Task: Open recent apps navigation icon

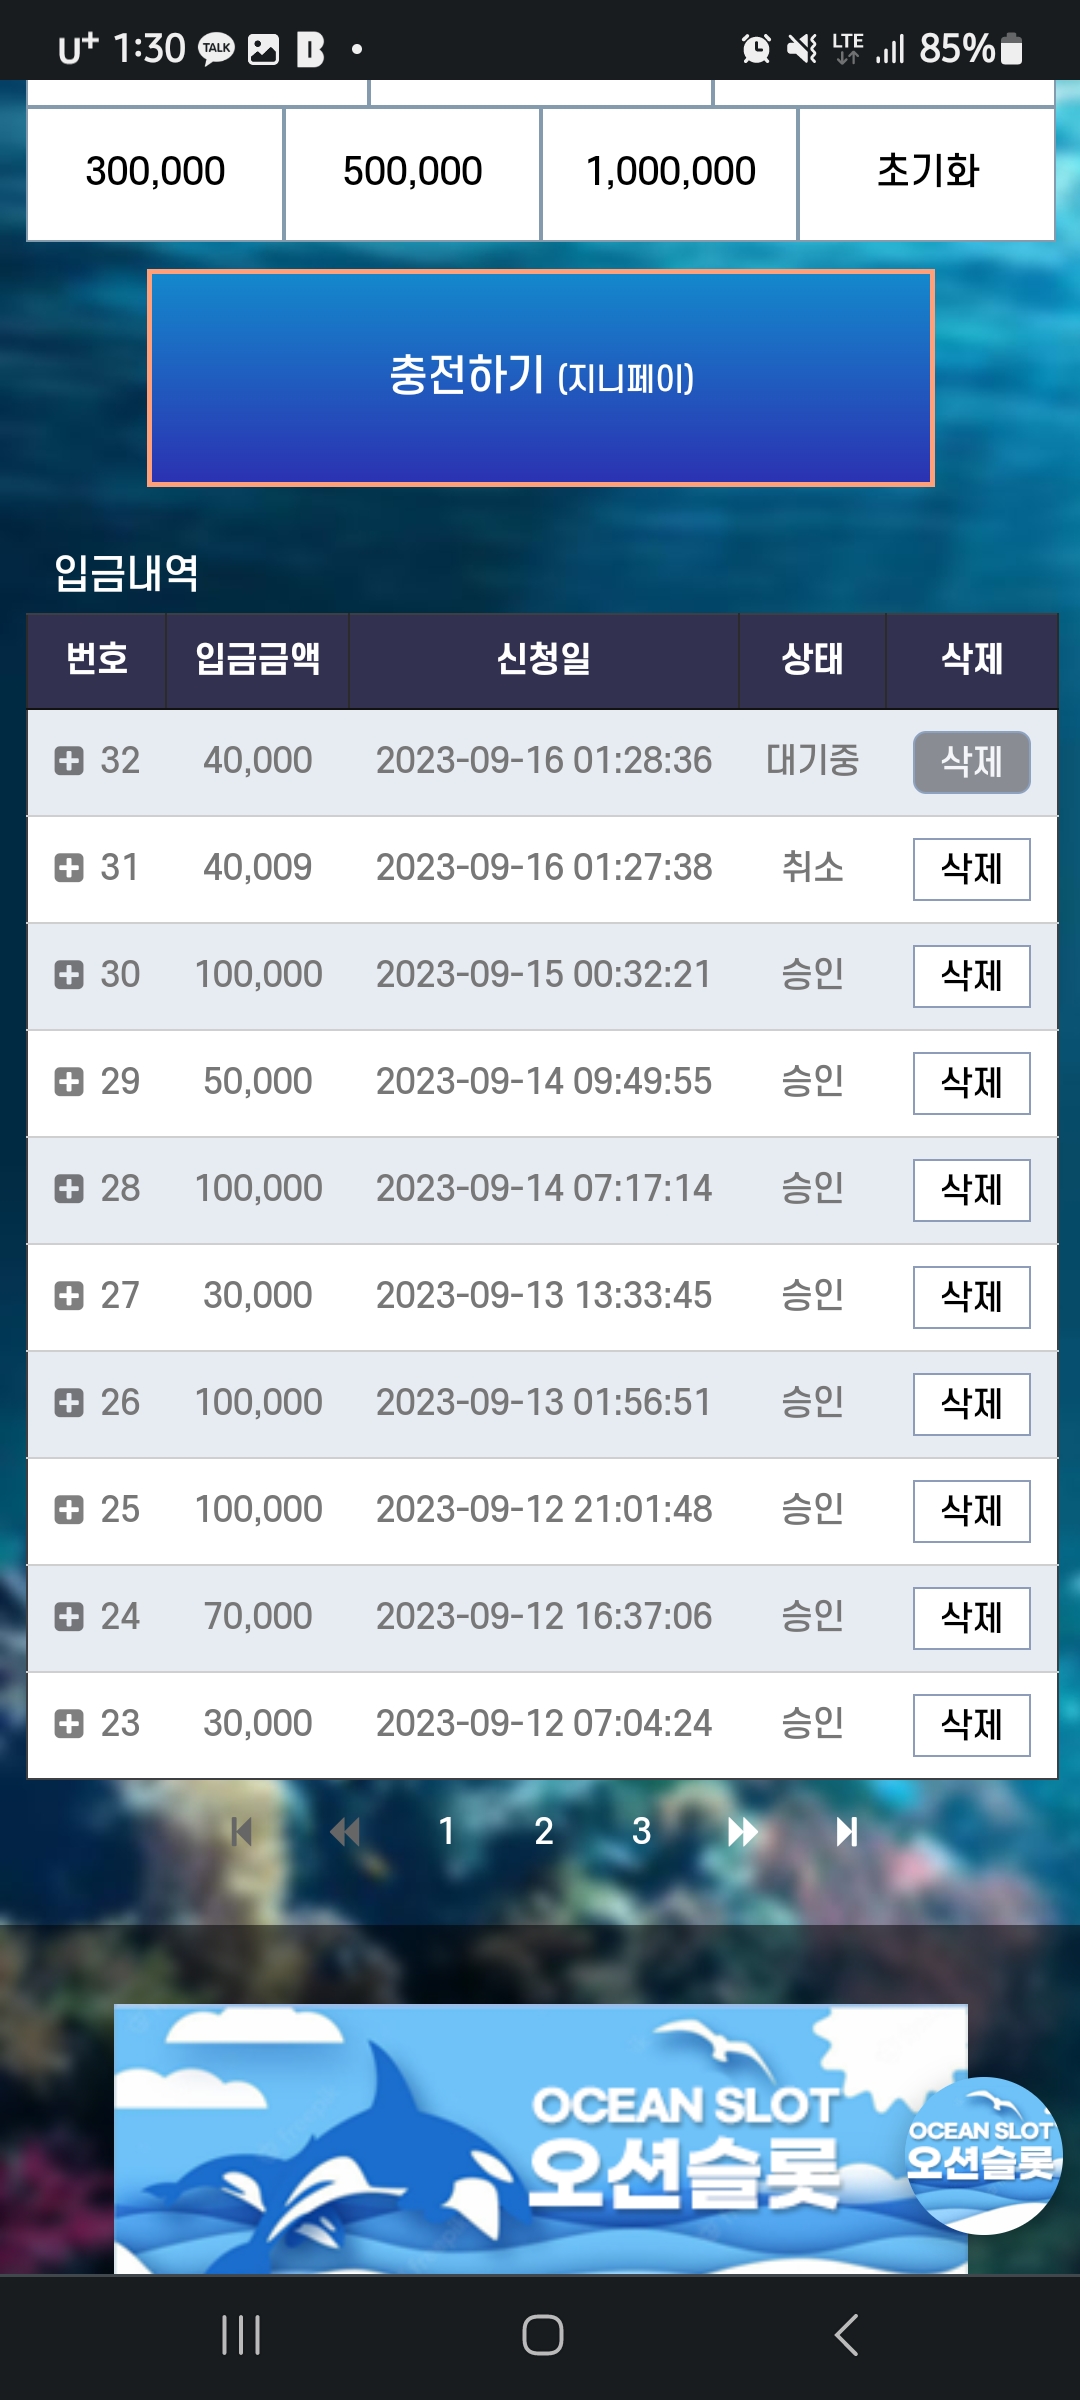Action: coord(241,2336)
